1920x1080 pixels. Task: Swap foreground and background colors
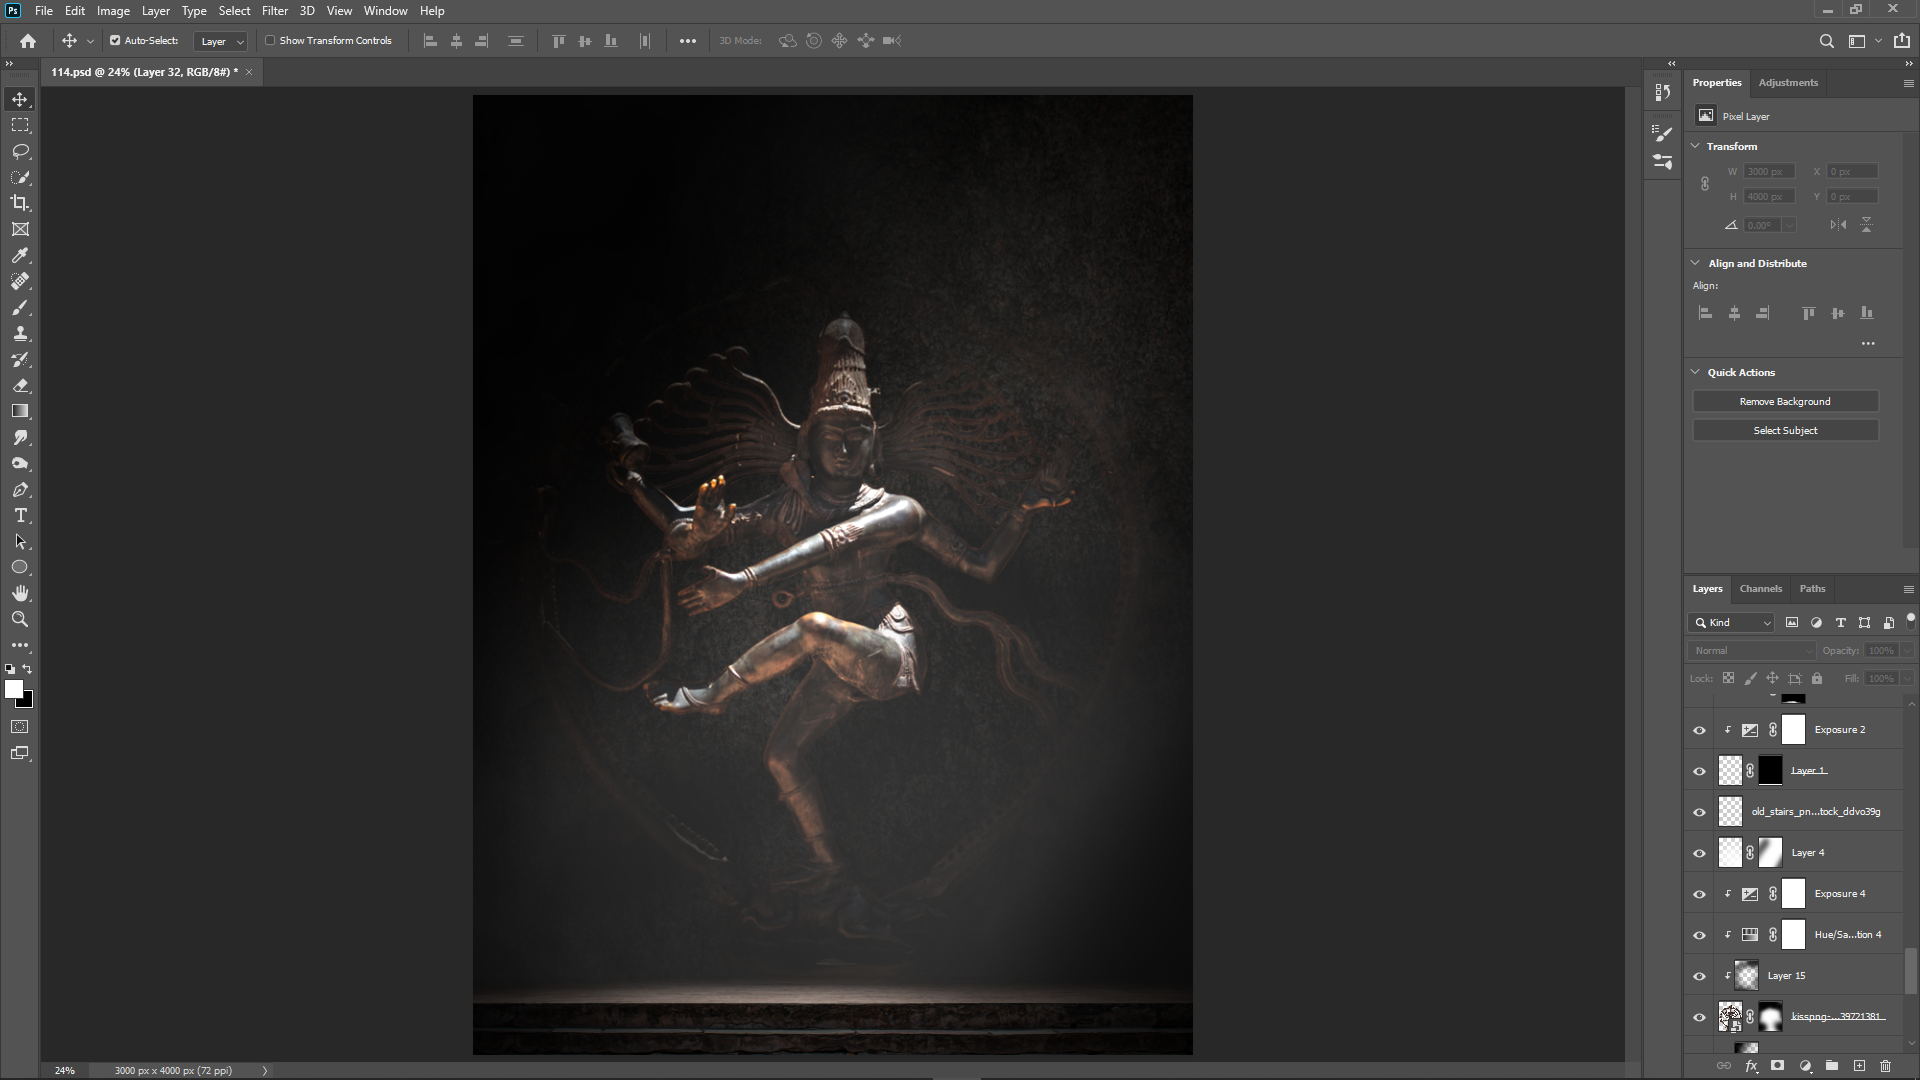(x=28, y=669)
